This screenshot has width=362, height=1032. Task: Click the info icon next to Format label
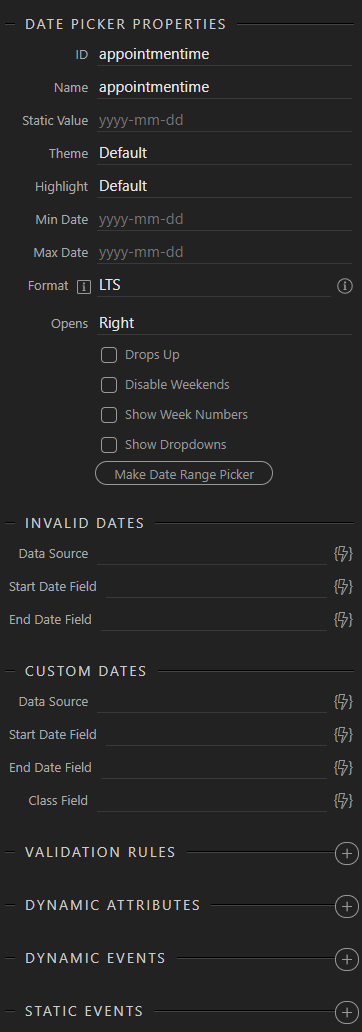click(84, 286)
